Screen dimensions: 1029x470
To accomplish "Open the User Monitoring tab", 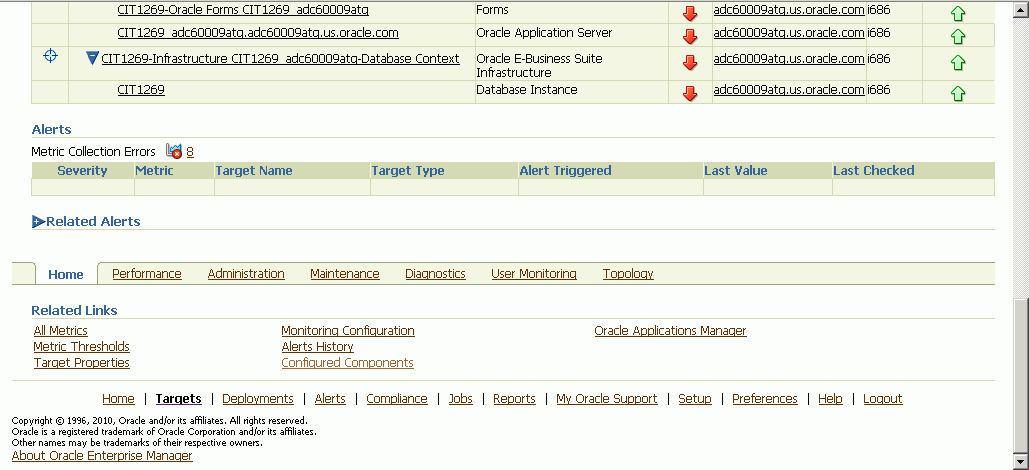I will (534, 274).
